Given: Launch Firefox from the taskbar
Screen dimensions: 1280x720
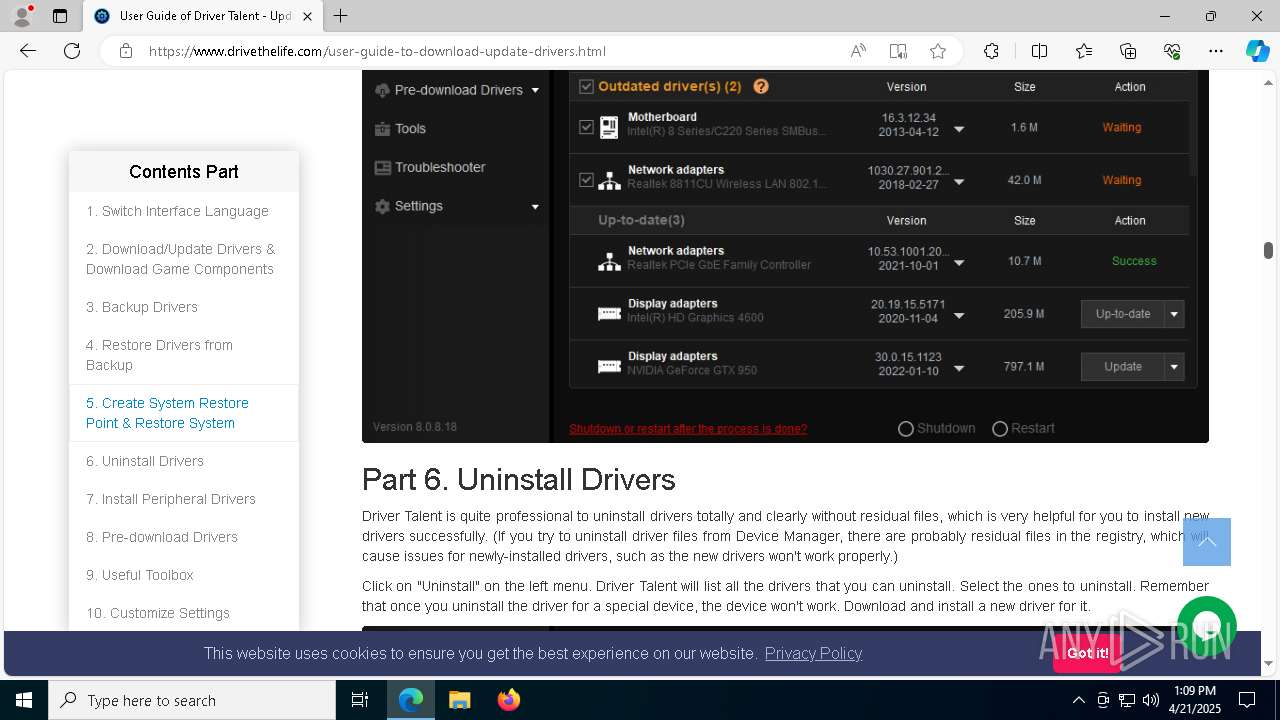Looking at the screenshot, I should point(509,700).
